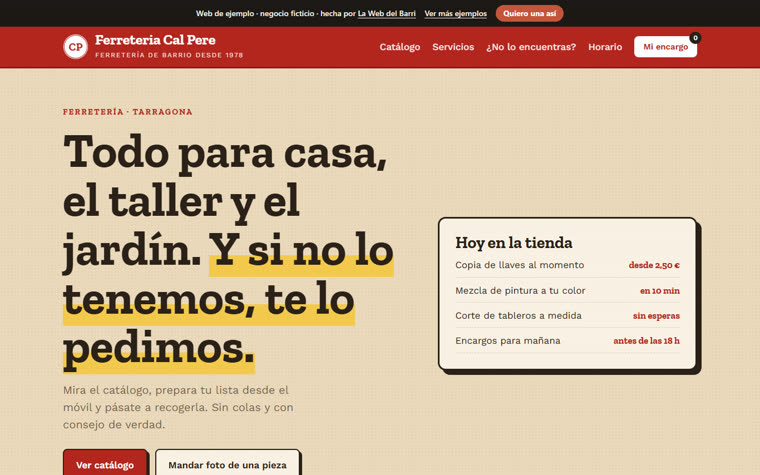The width and height of the screenshot is (760, 475).
Task: Select the Corte de tableros a medida row
Action: (x=567, y=316)
